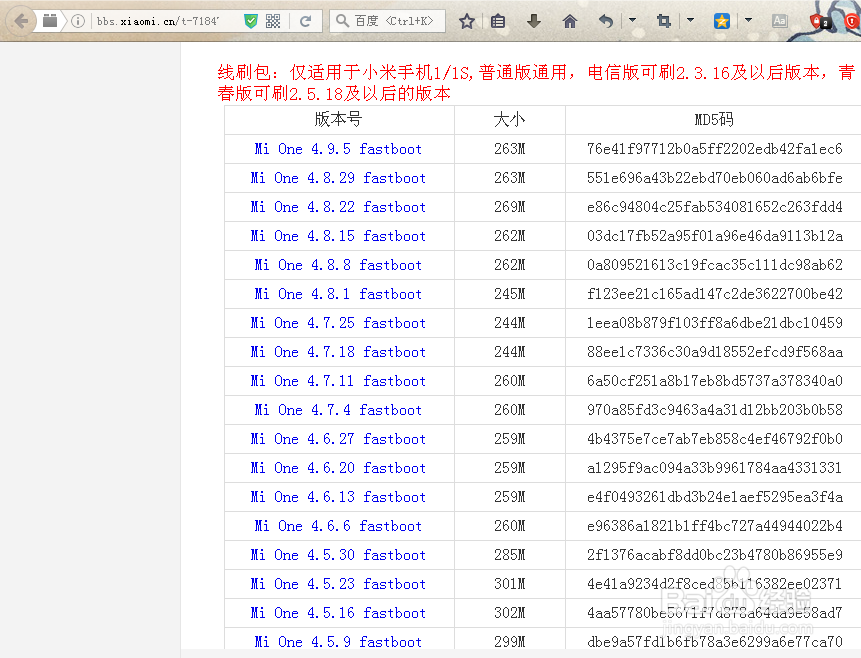Click the green shield security icon
The width and height of the screenshot is (861, 658).
[251, 21]
